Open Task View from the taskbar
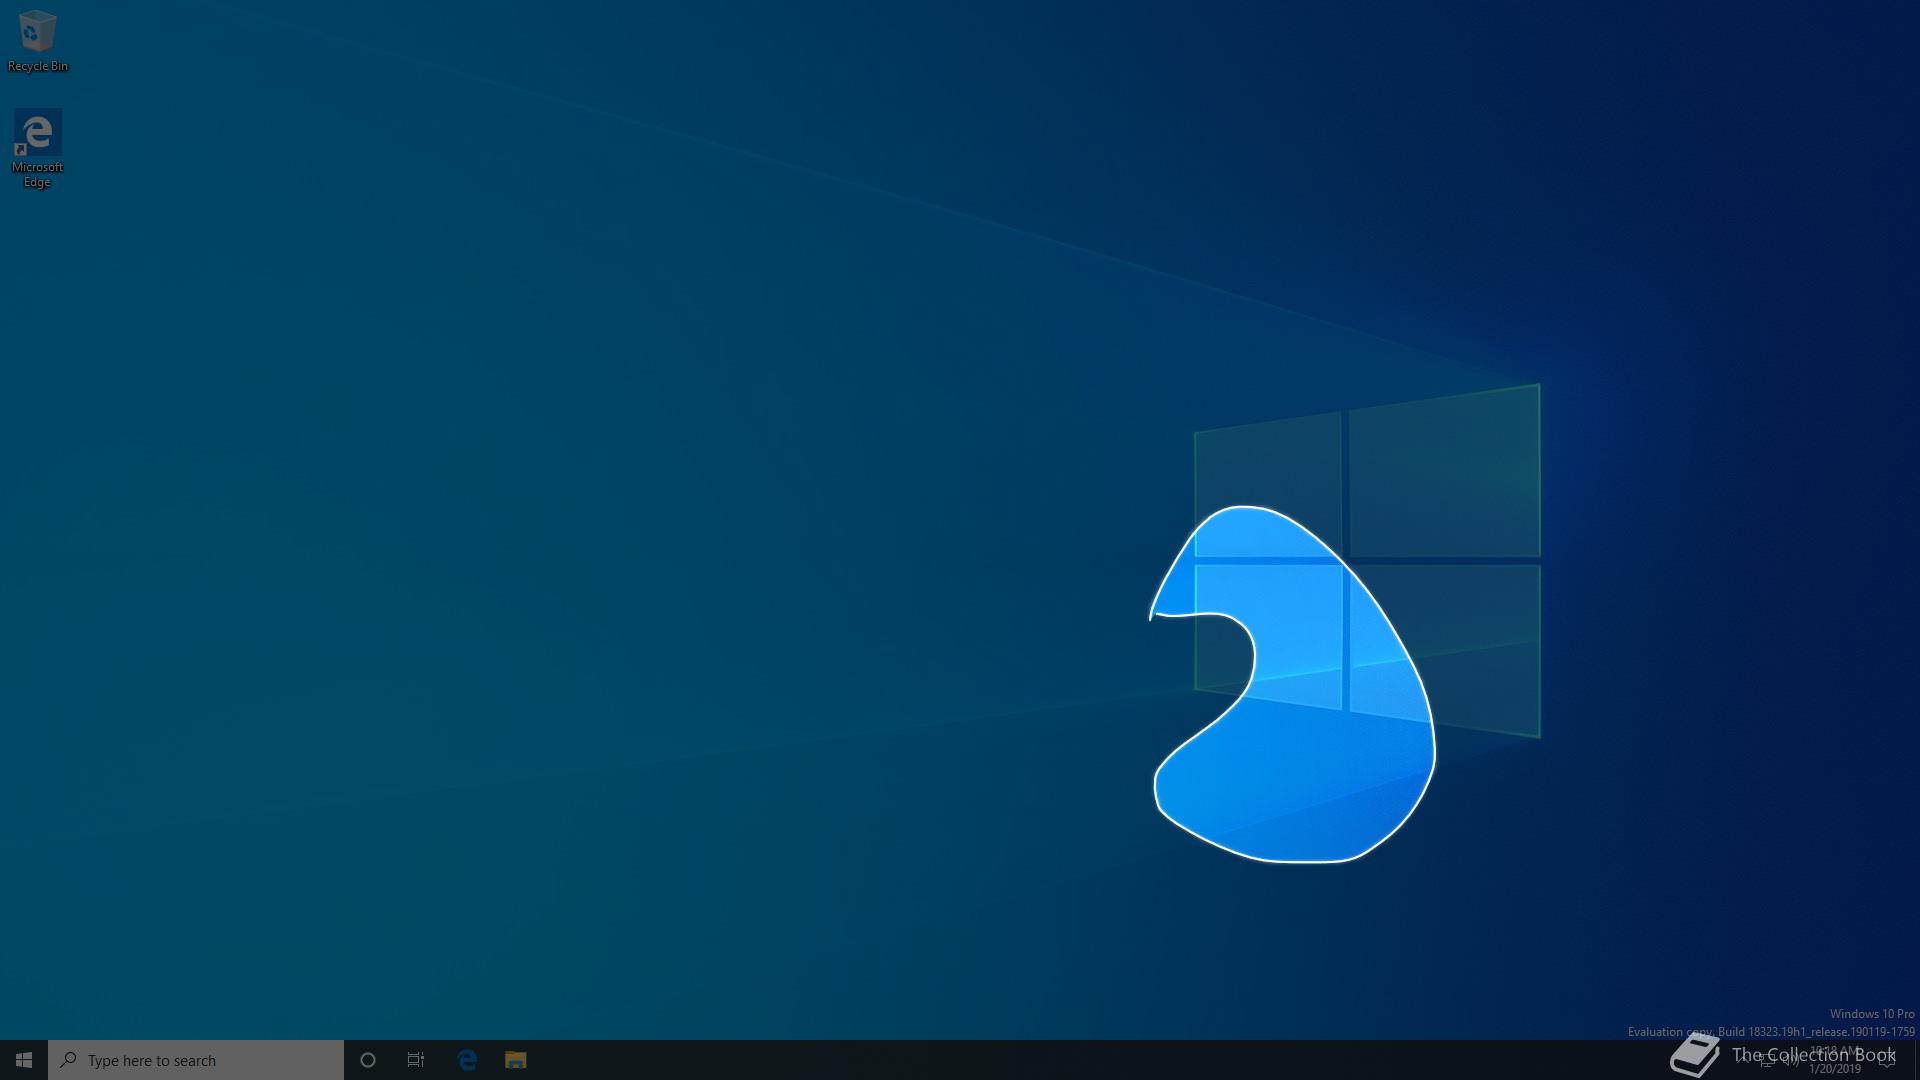 pyautogui.click(x=416, y=1060)
